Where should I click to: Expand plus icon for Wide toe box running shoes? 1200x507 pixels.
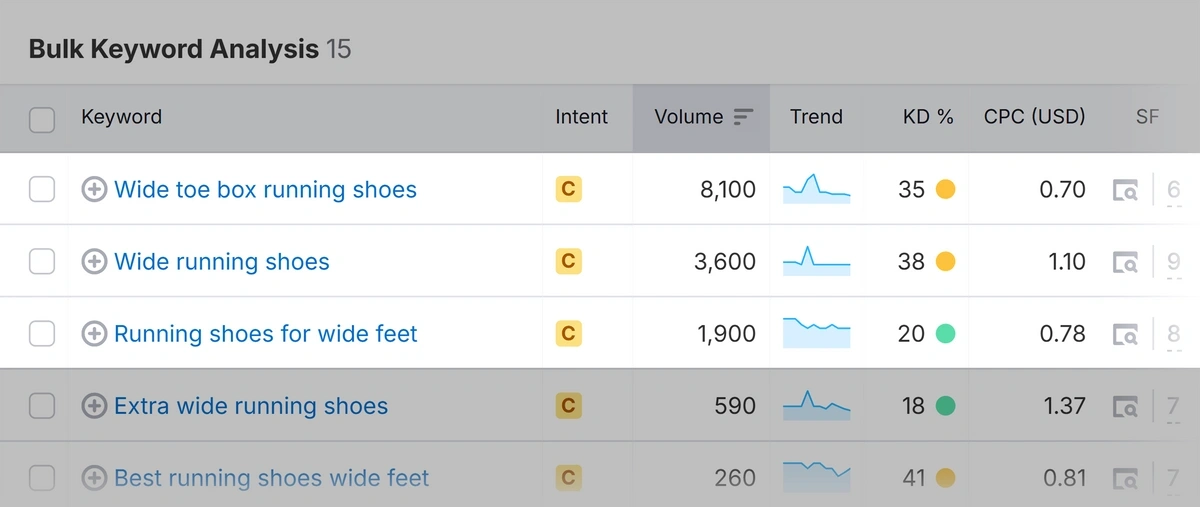[94, 189]
